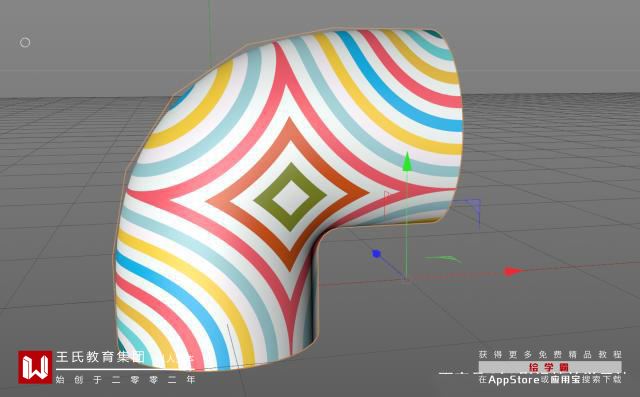This screenshot has width=640, height=397.
Task: Click the small circle marker in the viewport corner
Action: point(25,42)
